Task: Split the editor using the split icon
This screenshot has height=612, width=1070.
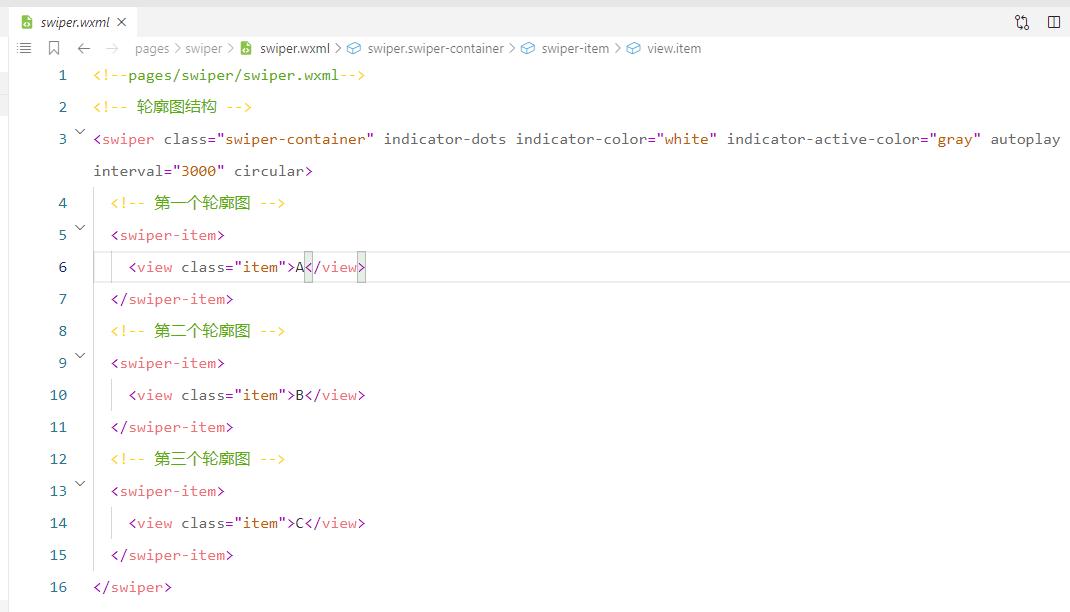Action: (1053, 22)
